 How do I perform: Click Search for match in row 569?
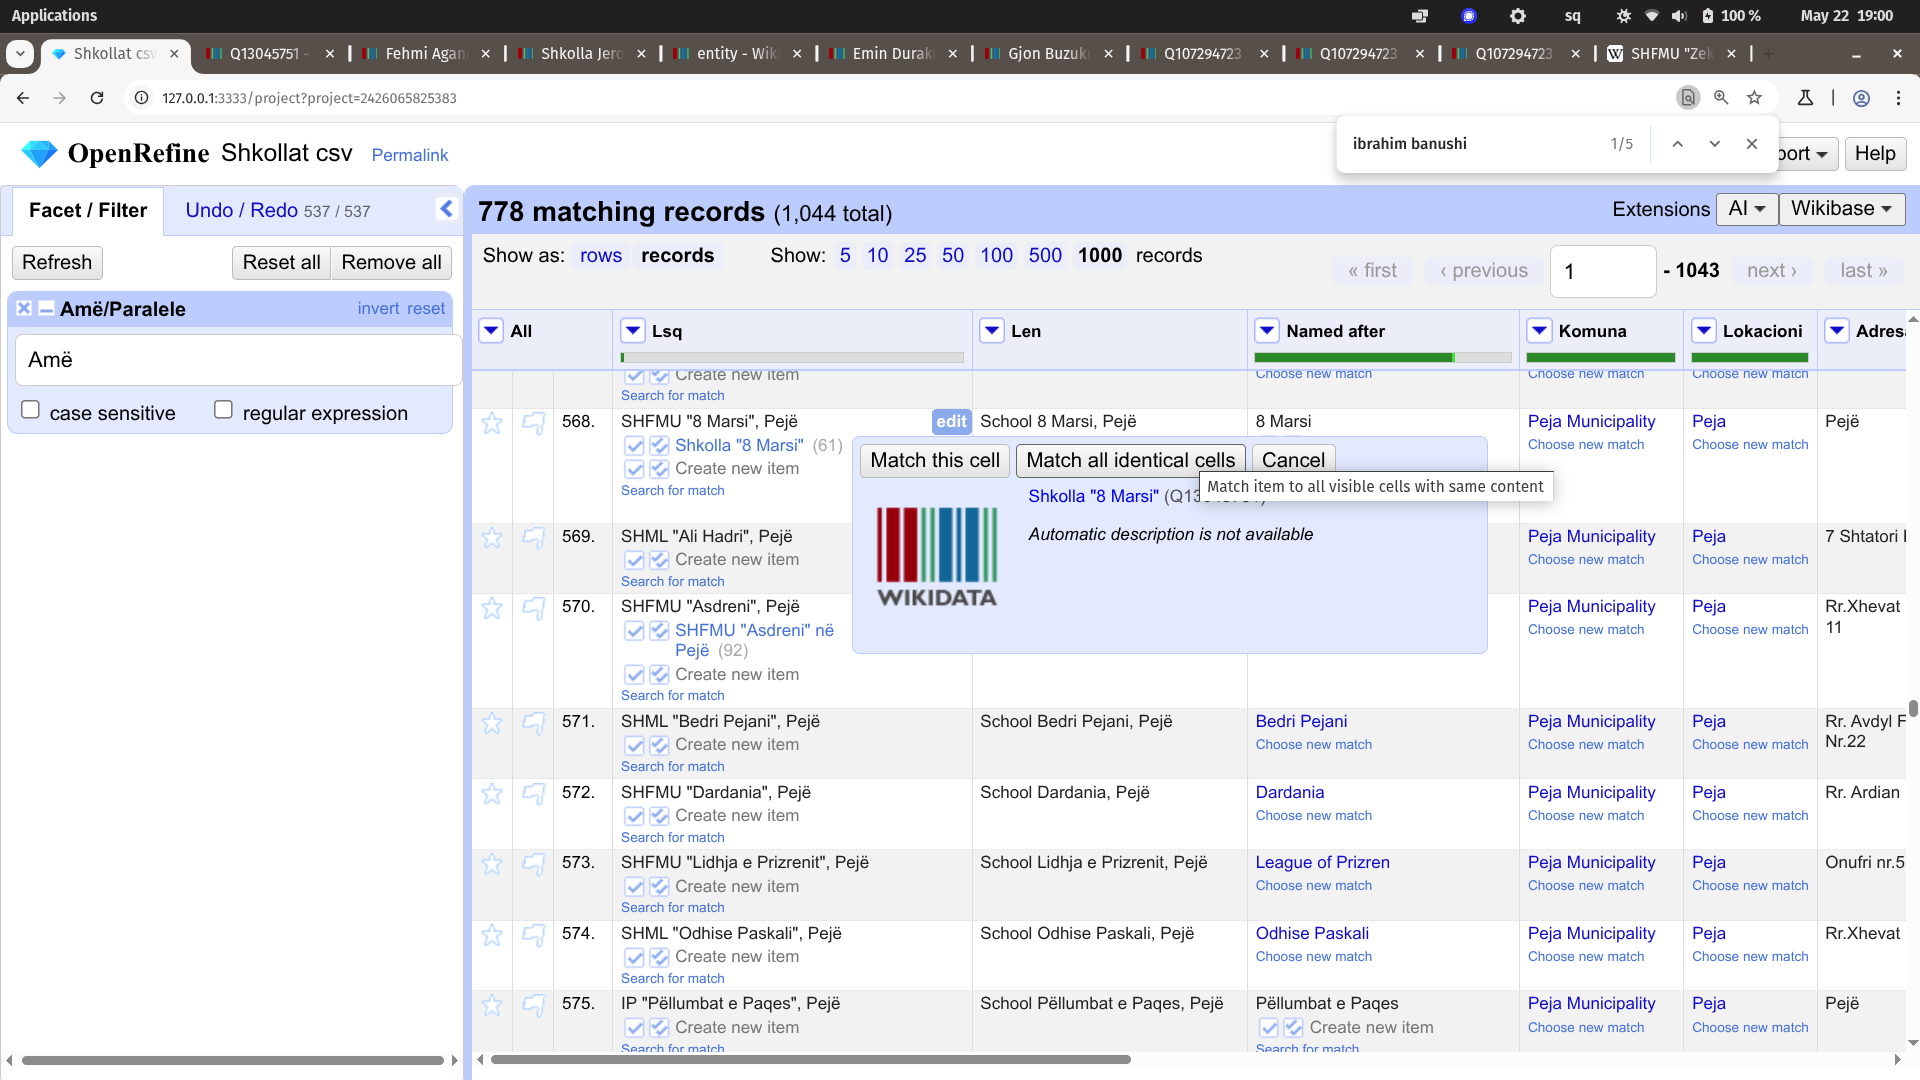click(672, 582)
